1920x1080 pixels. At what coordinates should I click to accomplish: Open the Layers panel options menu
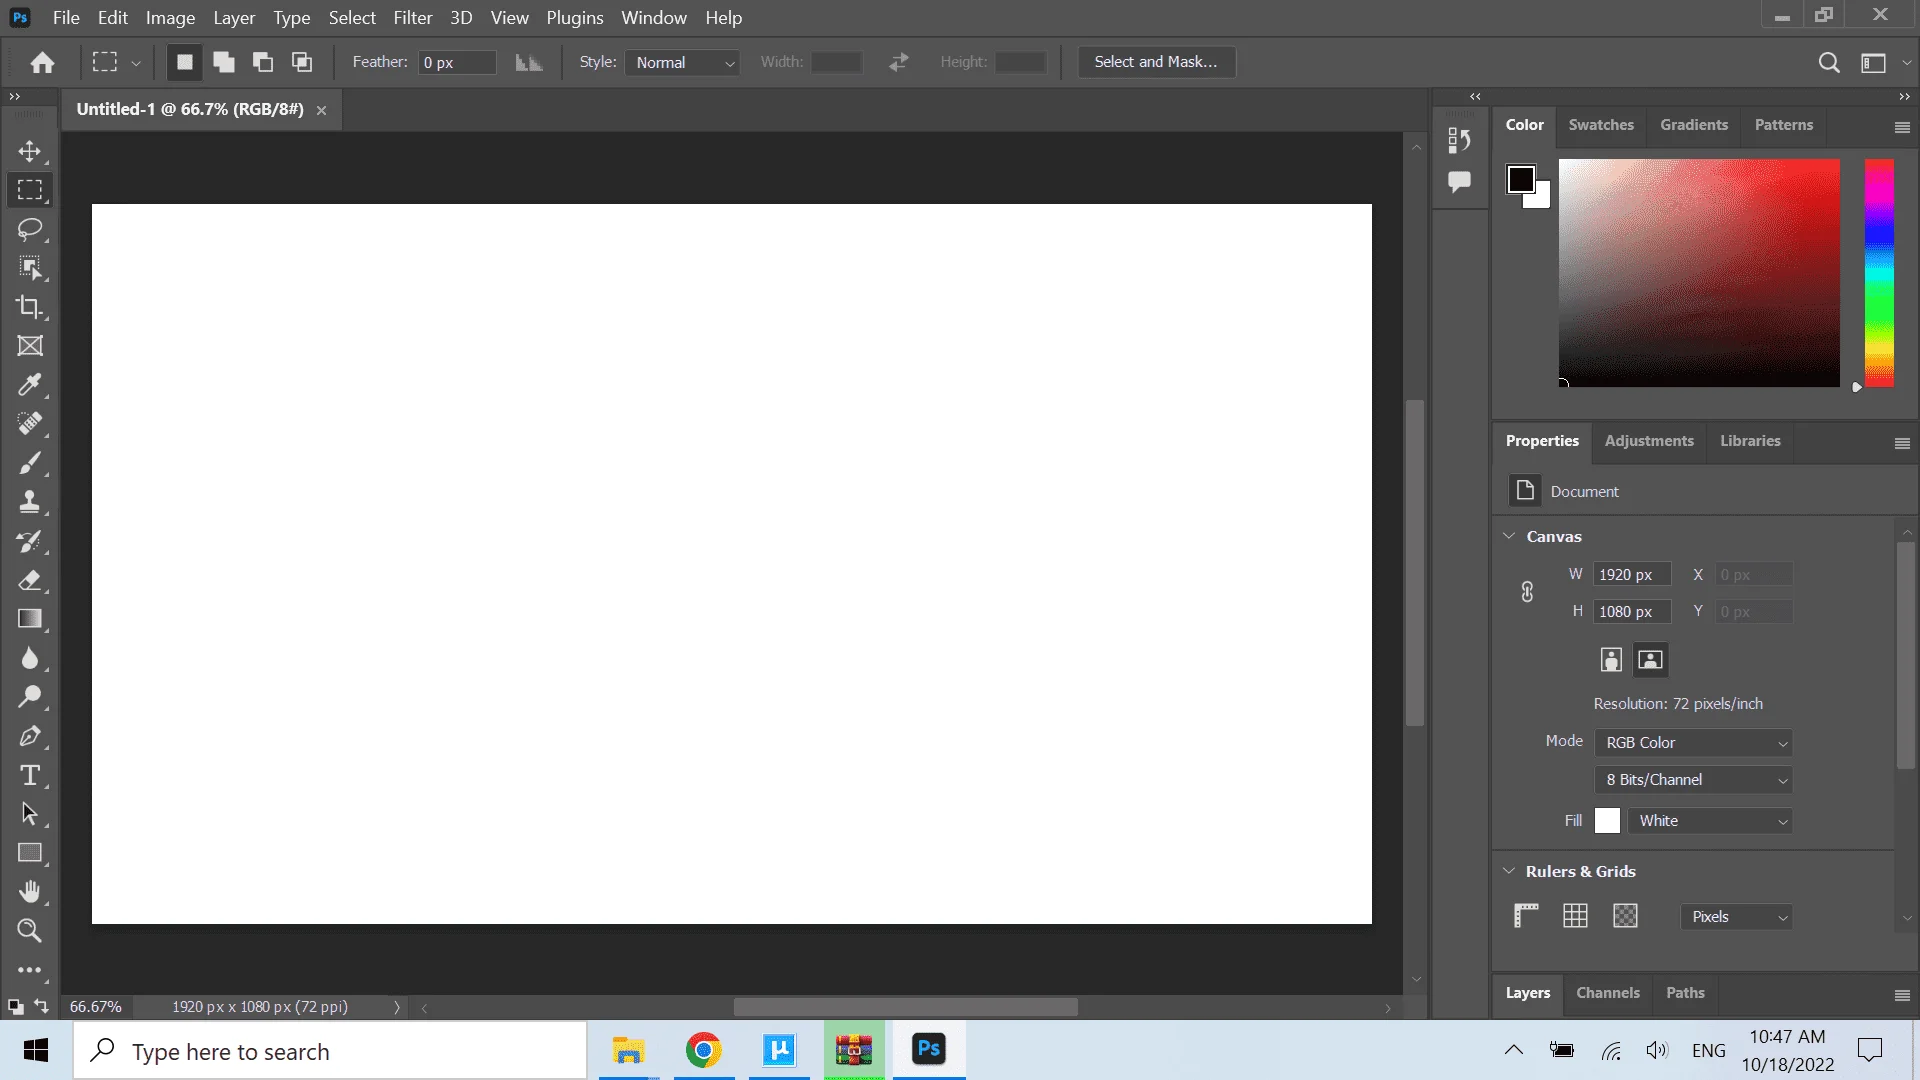pyautogui.click(x=1902, y=995)
